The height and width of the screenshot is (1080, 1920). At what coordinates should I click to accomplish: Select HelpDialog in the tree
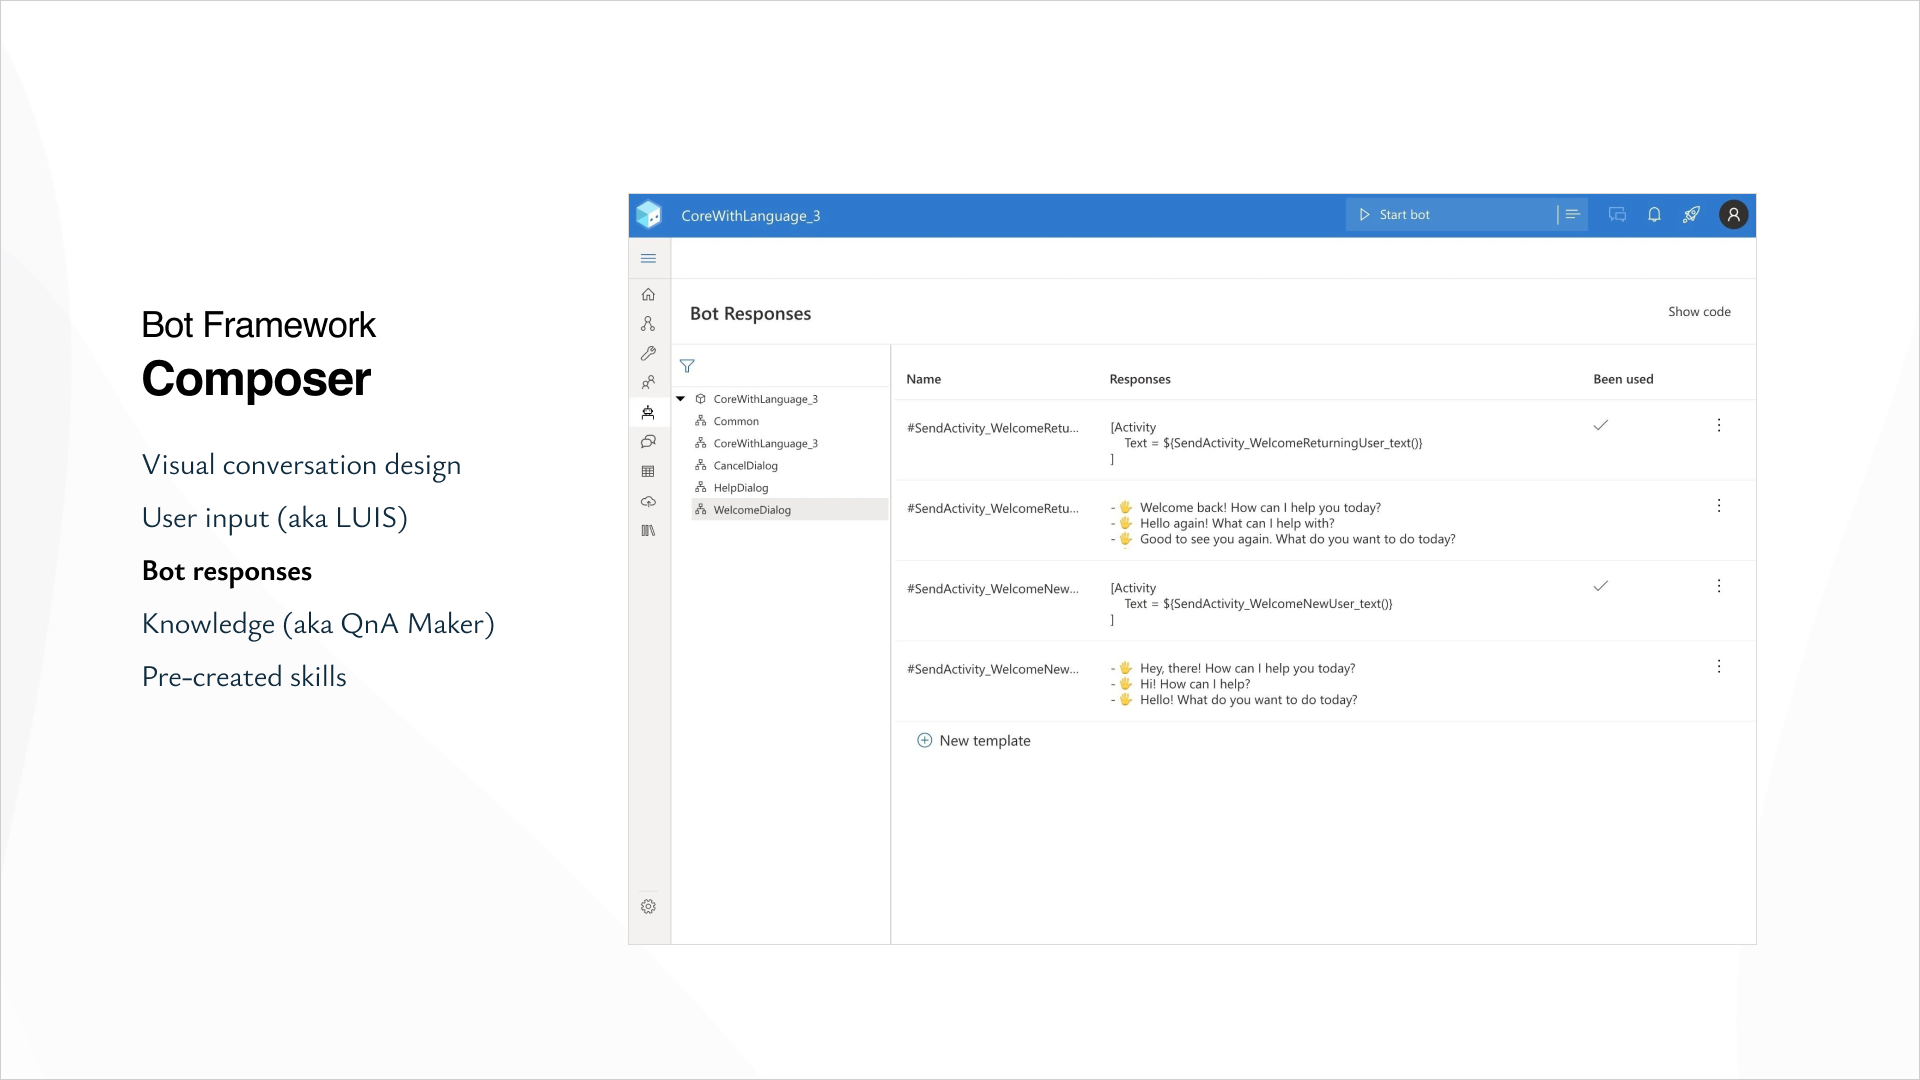tap(741, 488)
